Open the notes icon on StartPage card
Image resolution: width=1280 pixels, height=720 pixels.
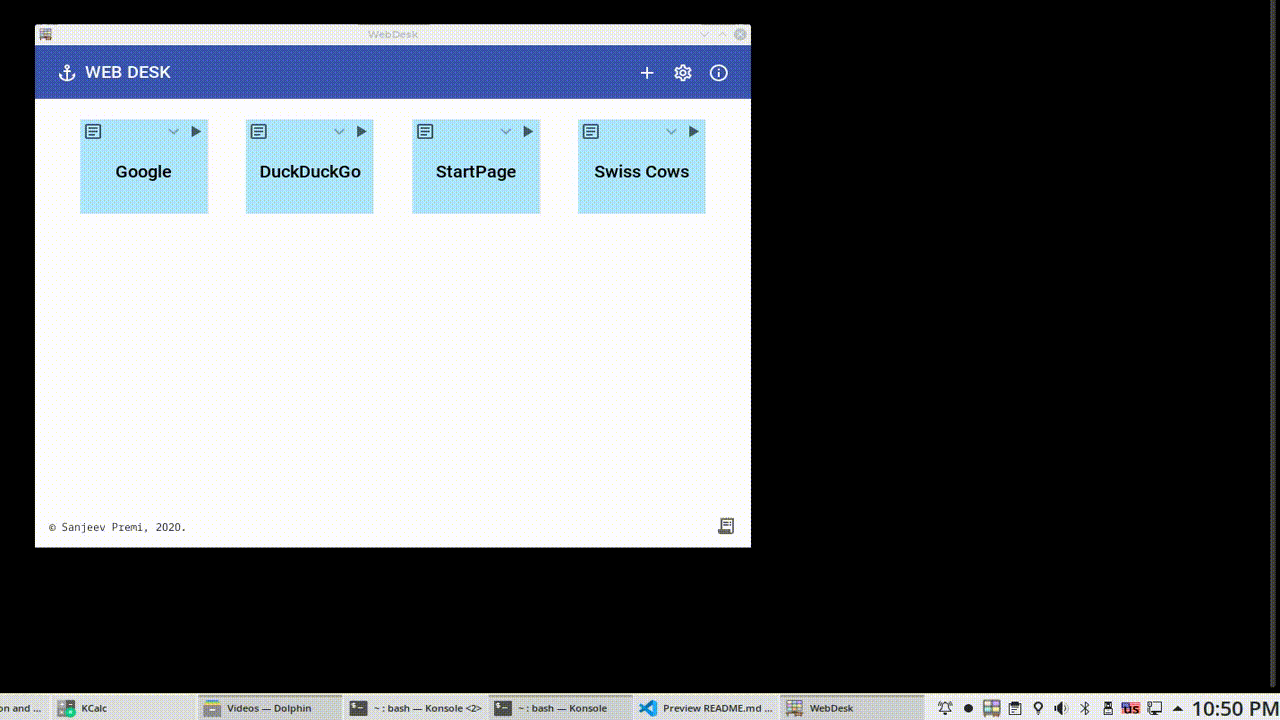pyautogui.click(x=425, y=131)
